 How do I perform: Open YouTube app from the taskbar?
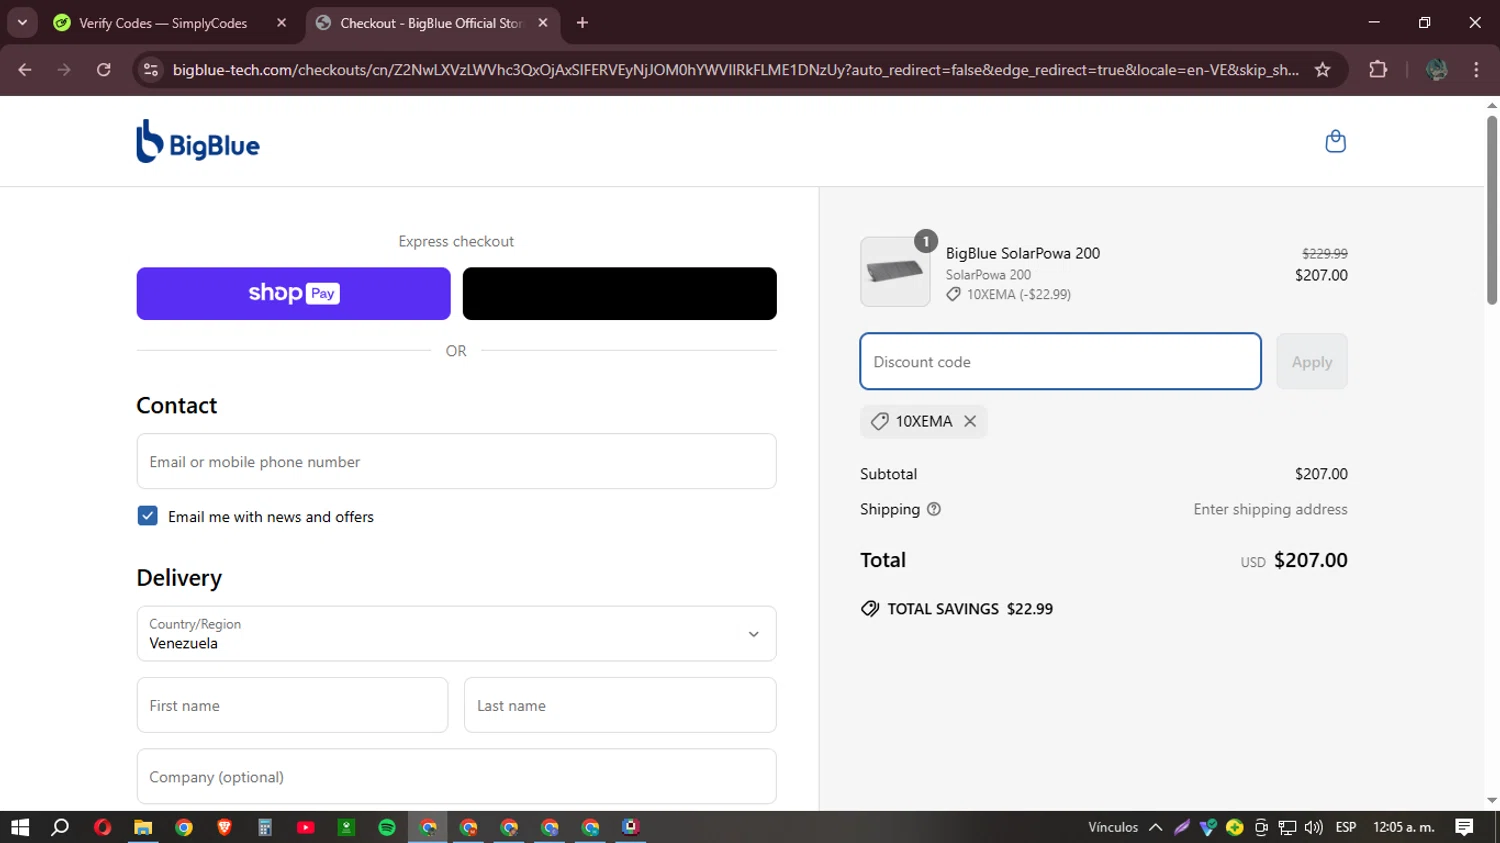[306, 827]
